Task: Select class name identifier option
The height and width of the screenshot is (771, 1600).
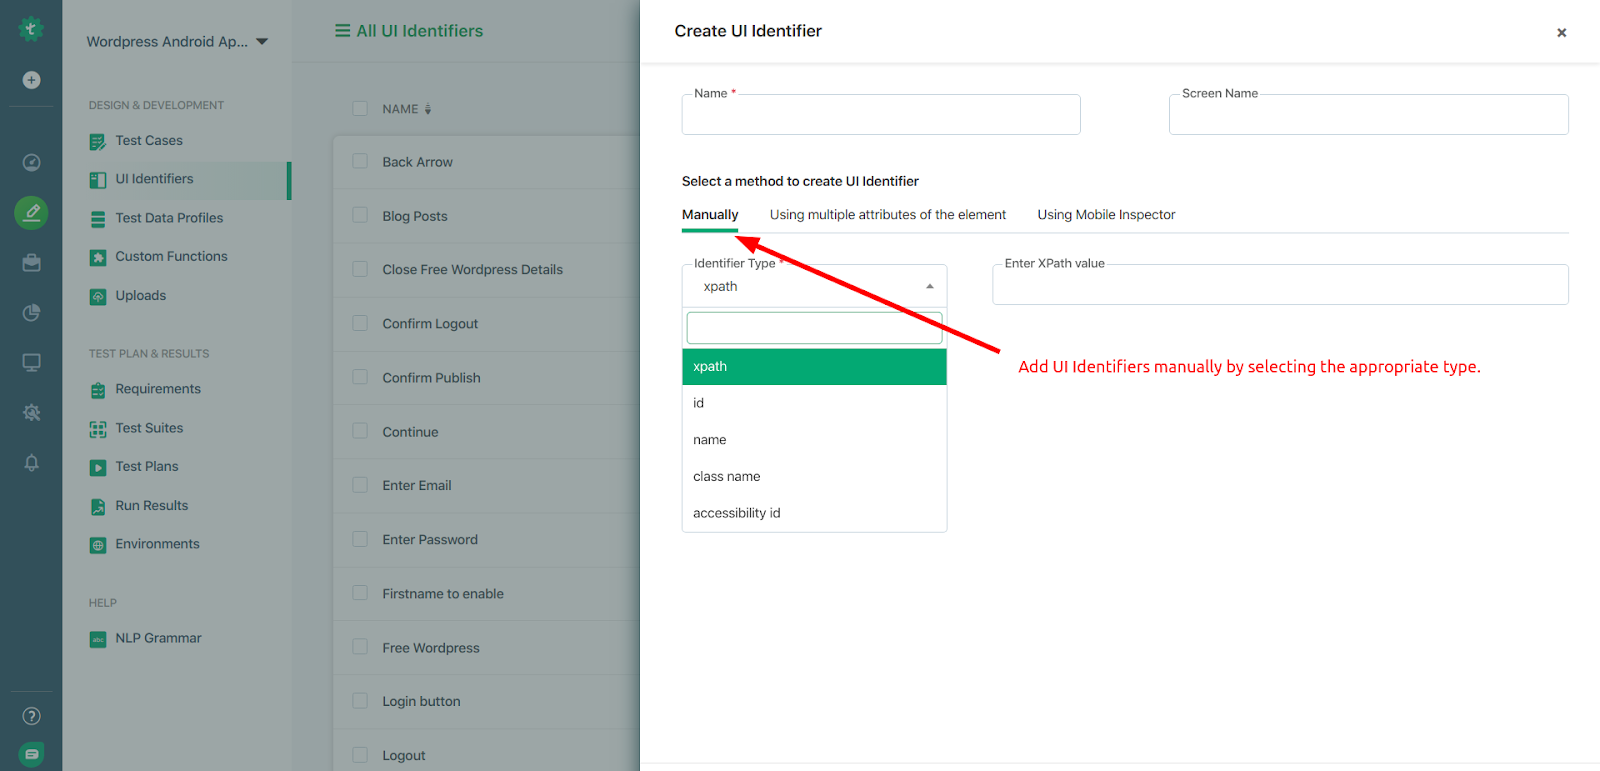Action: (x=814, y=477)
